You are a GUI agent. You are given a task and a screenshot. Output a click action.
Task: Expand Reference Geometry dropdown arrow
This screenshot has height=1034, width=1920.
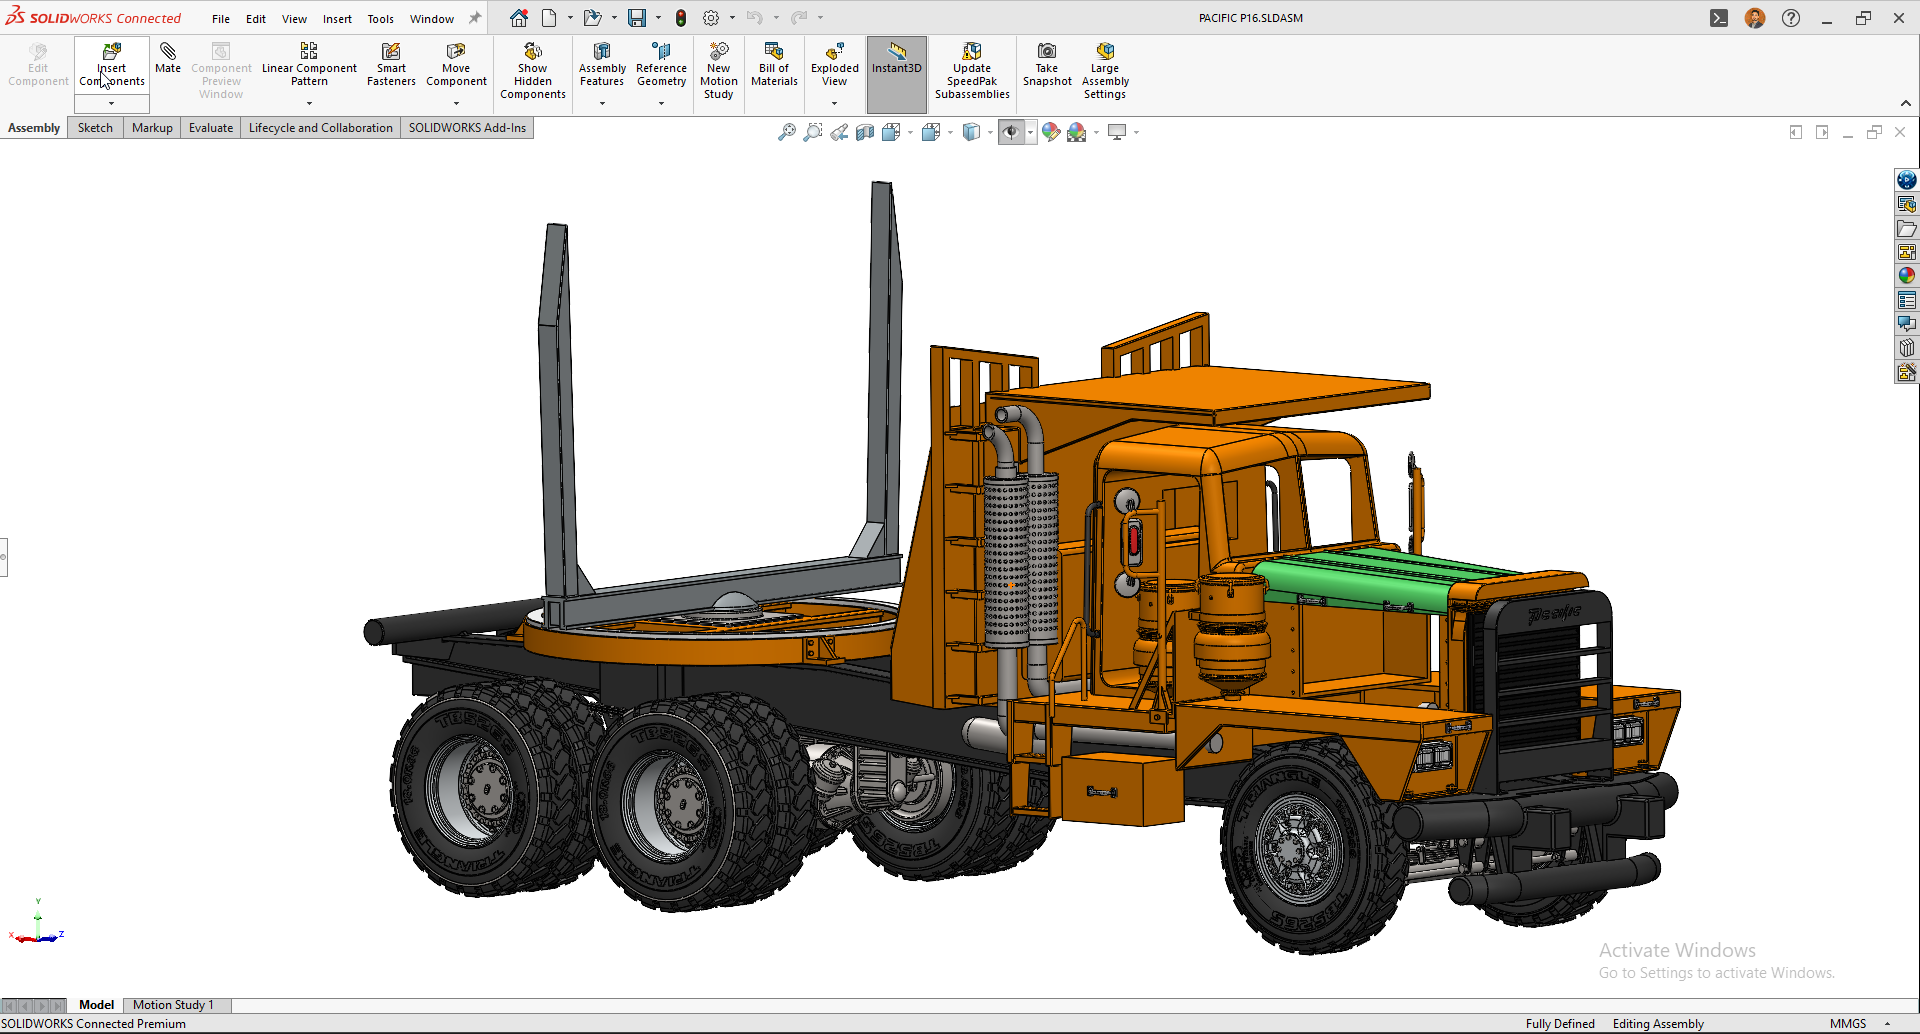pos(661,104)
